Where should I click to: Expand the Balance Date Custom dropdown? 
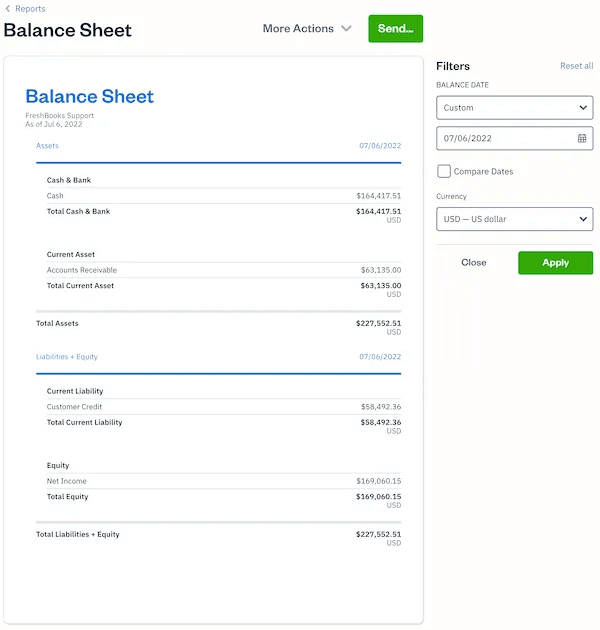point(514,108)
